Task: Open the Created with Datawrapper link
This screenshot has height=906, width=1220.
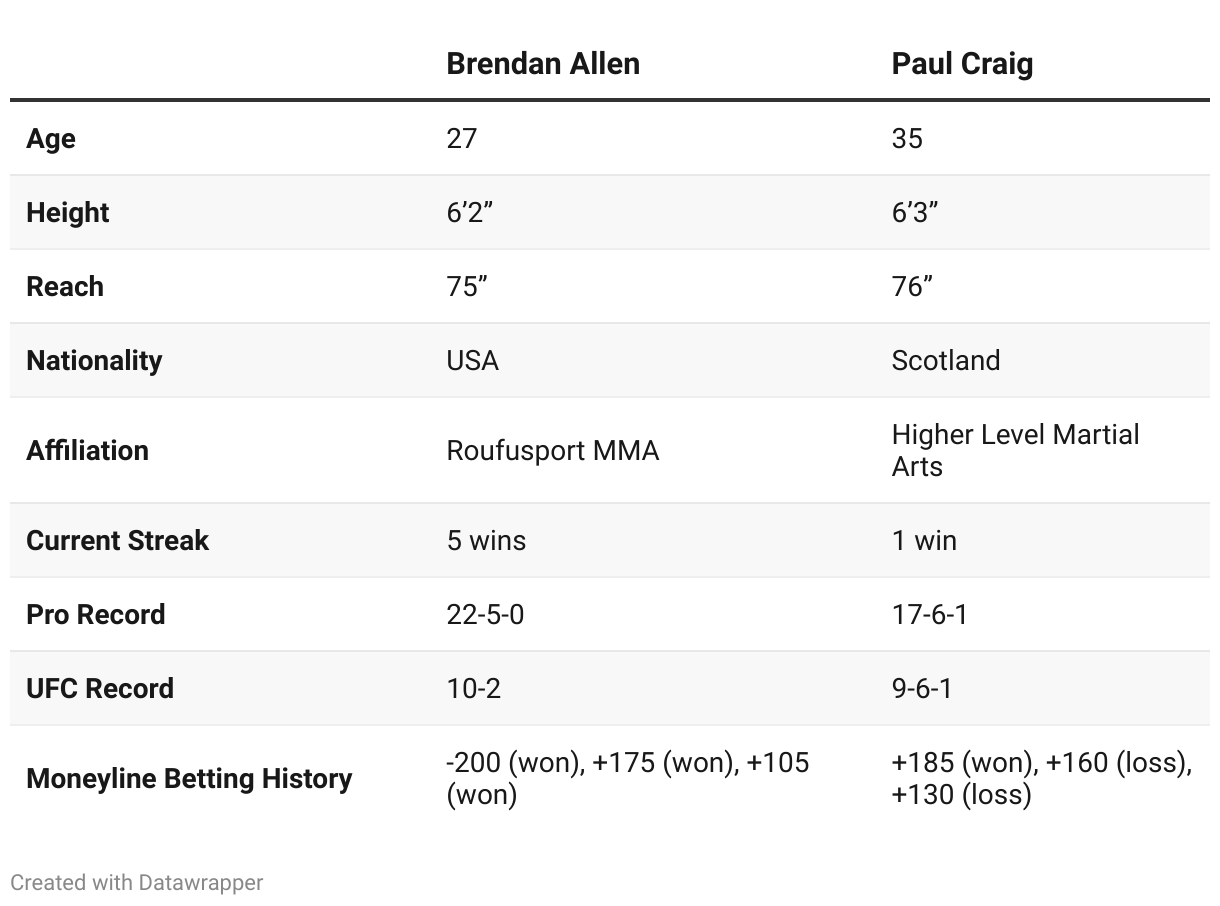Action: pyautogui.click(x=137, y=882)
